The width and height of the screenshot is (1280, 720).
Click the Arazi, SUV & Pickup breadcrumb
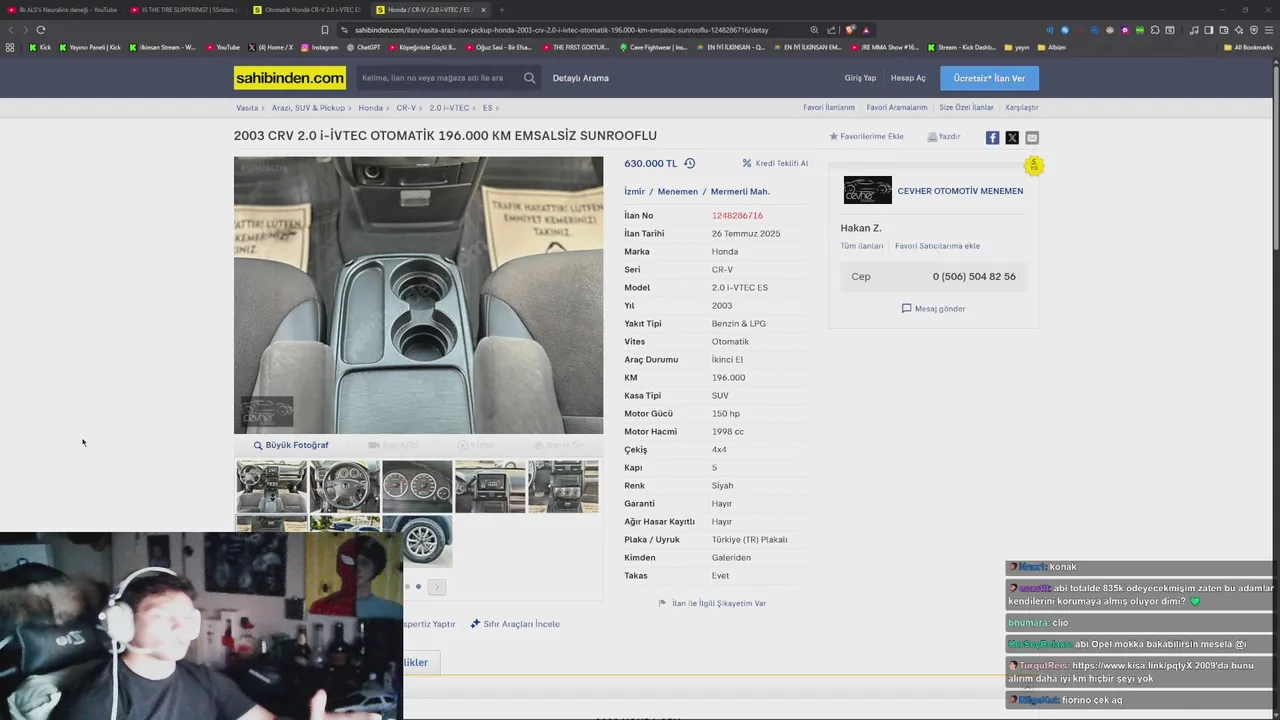tap(308, 108)
